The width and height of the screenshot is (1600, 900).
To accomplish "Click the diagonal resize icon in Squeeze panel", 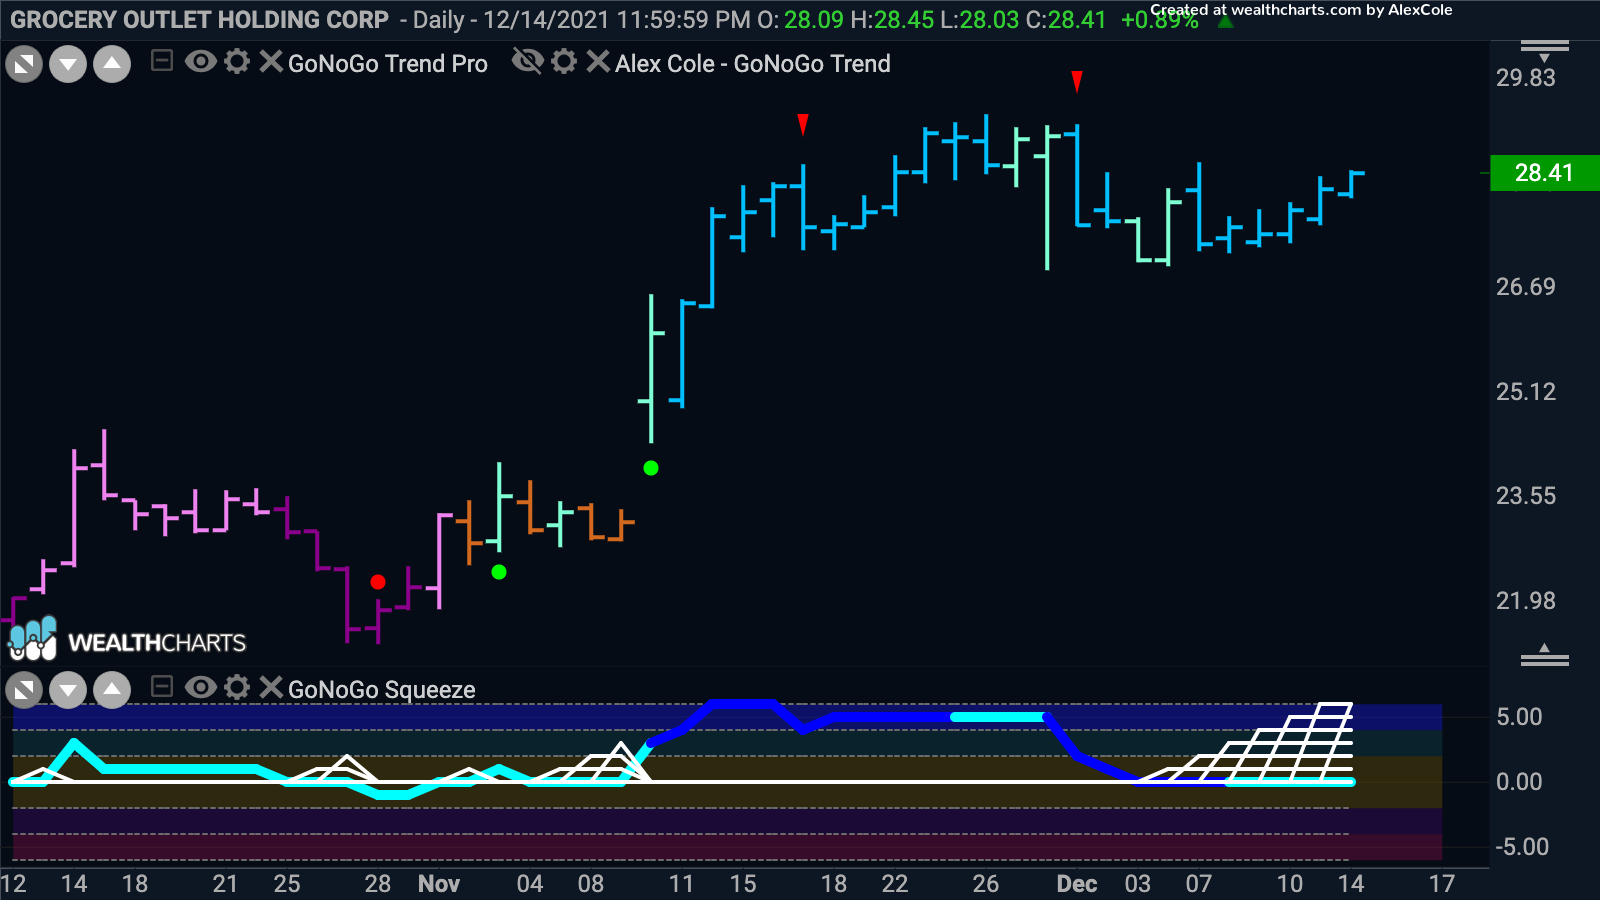I will pos(24,690).
